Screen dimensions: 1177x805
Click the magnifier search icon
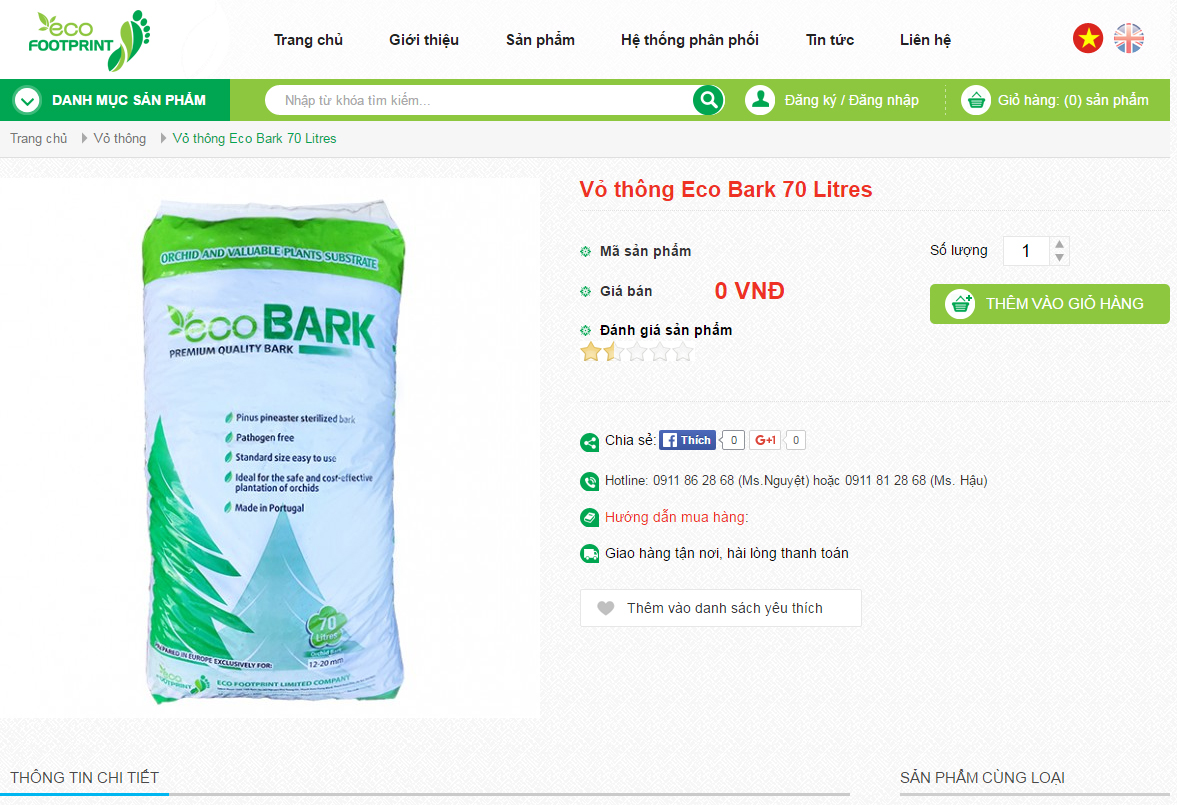(708, 100)
